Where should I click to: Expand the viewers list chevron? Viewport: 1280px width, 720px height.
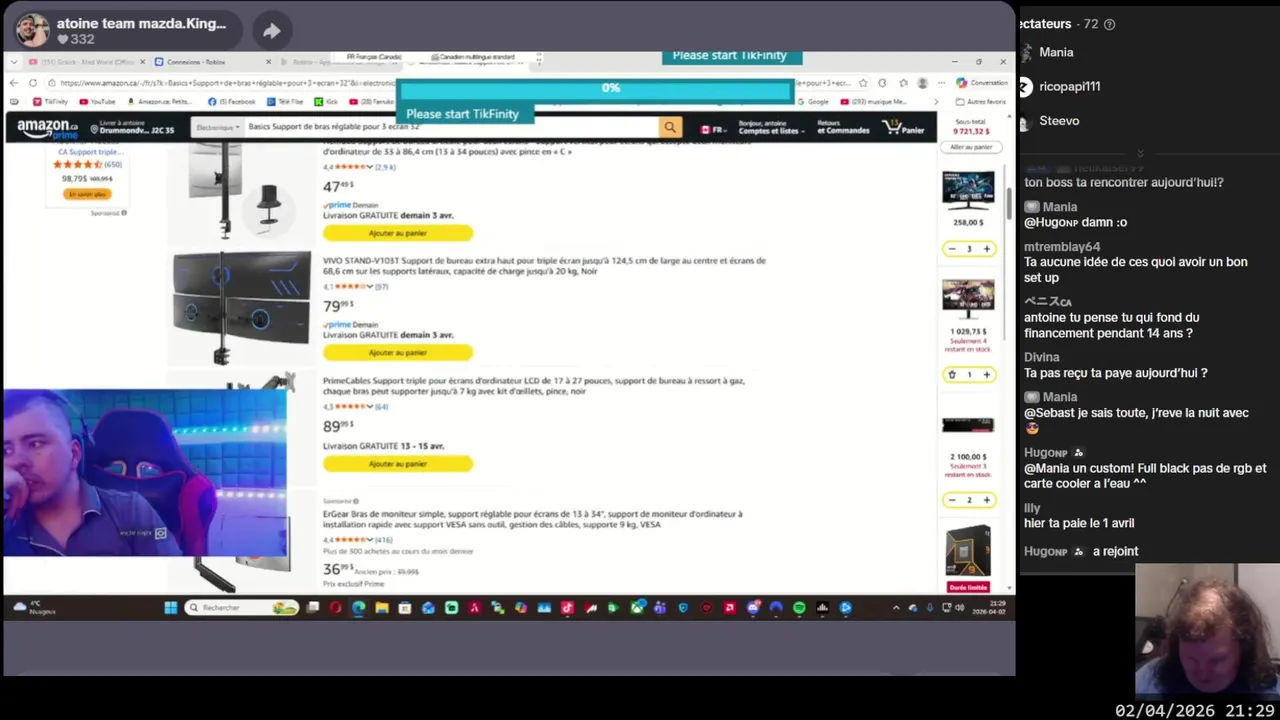1140,153
